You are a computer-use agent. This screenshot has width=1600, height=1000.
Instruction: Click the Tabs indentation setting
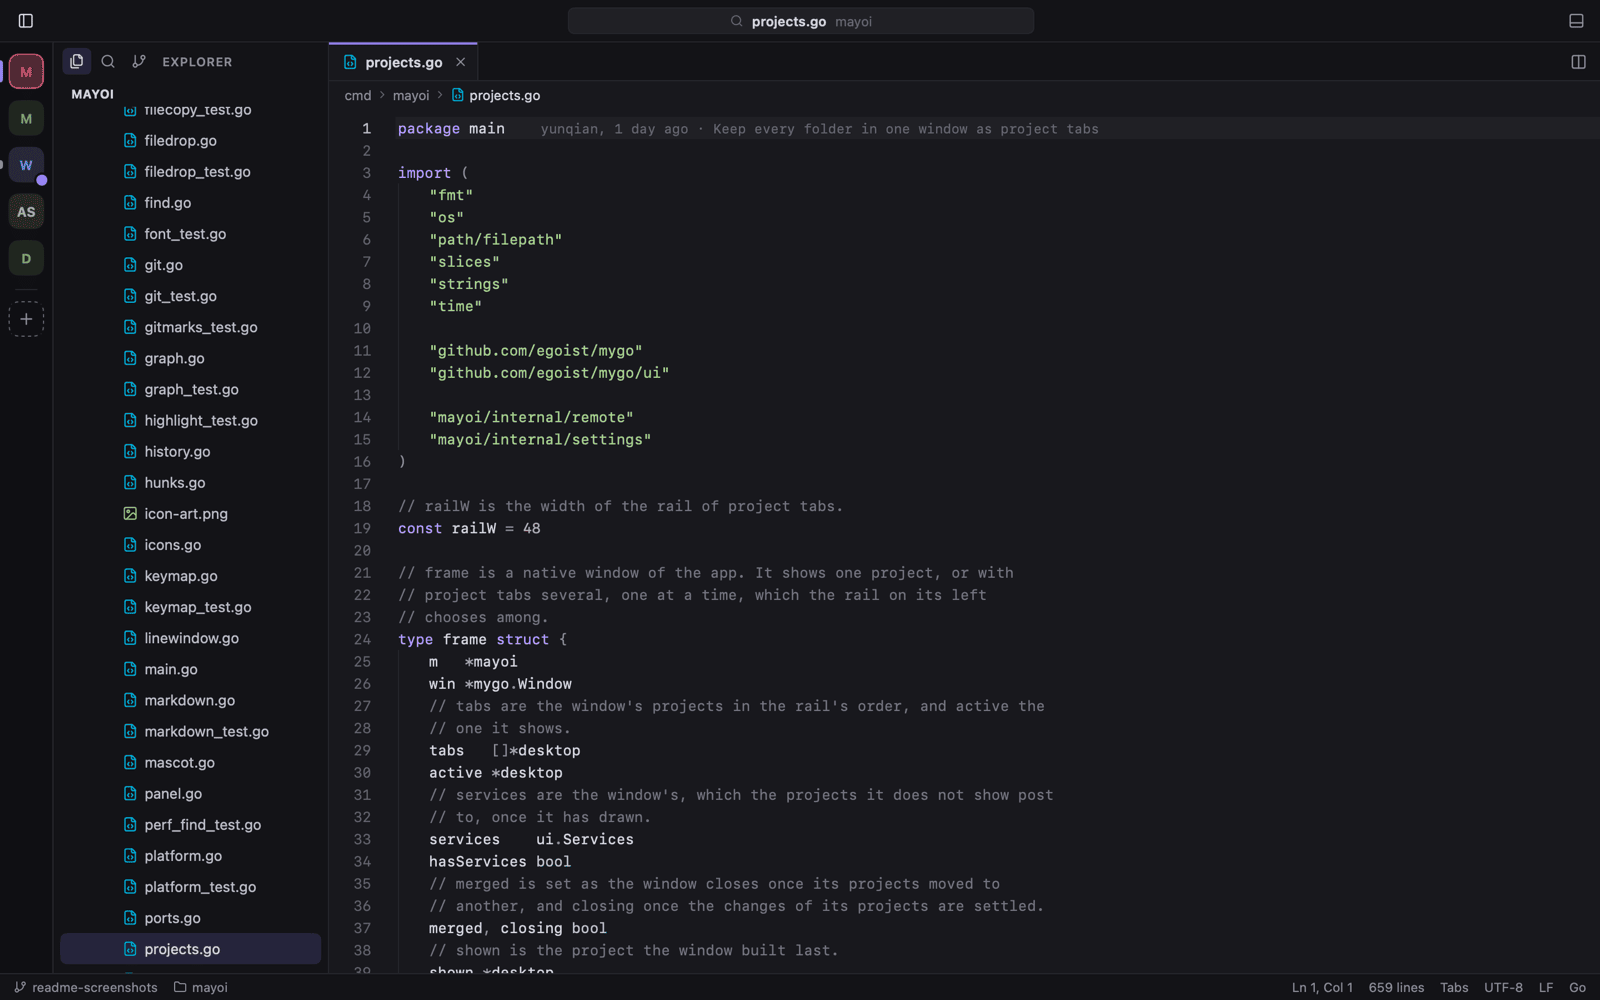pos(1454,988)
